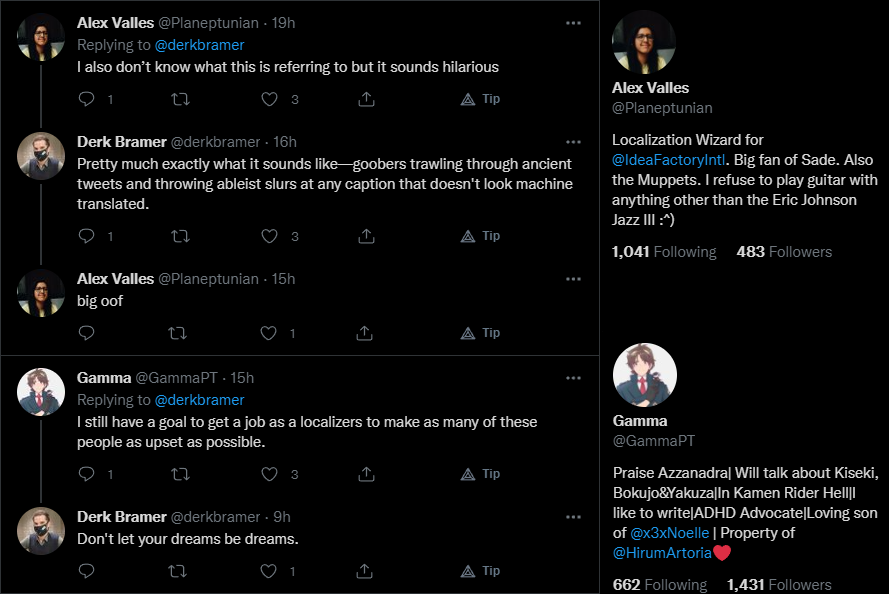Tip Derk Bramer on "Don't let your dreams" tweet

tap(480, 571)
